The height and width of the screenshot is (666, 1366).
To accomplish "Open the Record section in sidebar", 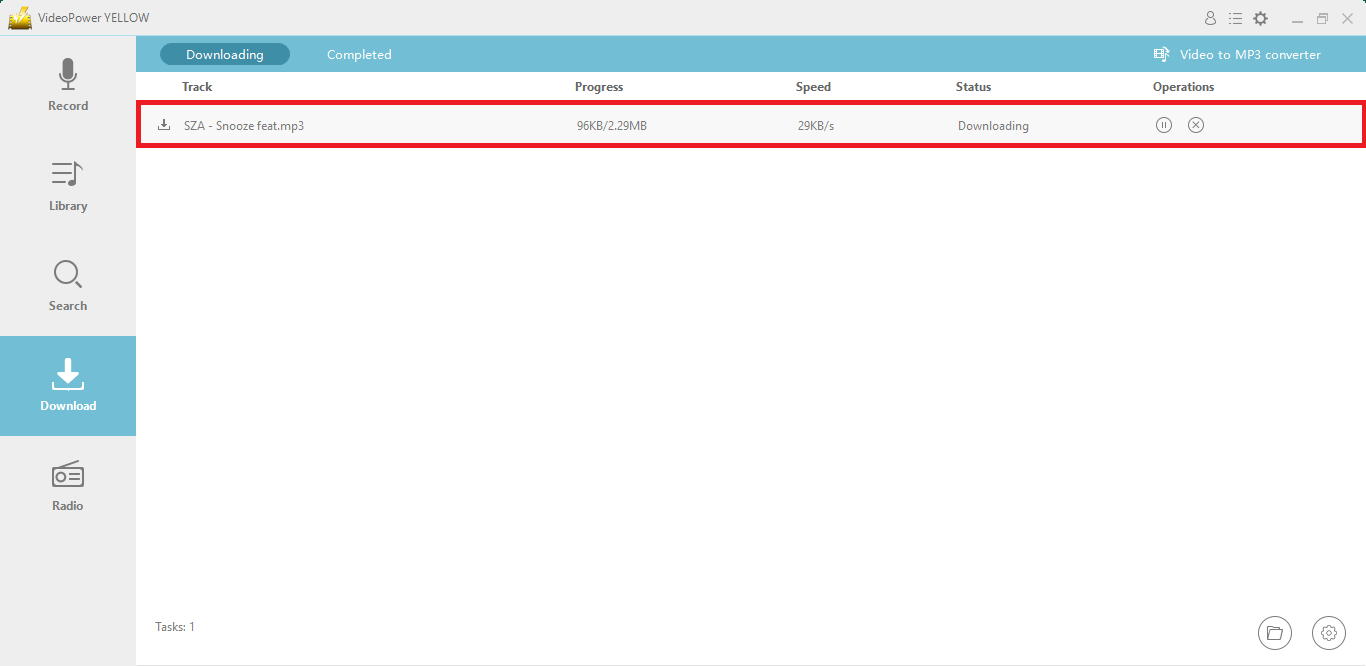I will (x=68, y=86).
